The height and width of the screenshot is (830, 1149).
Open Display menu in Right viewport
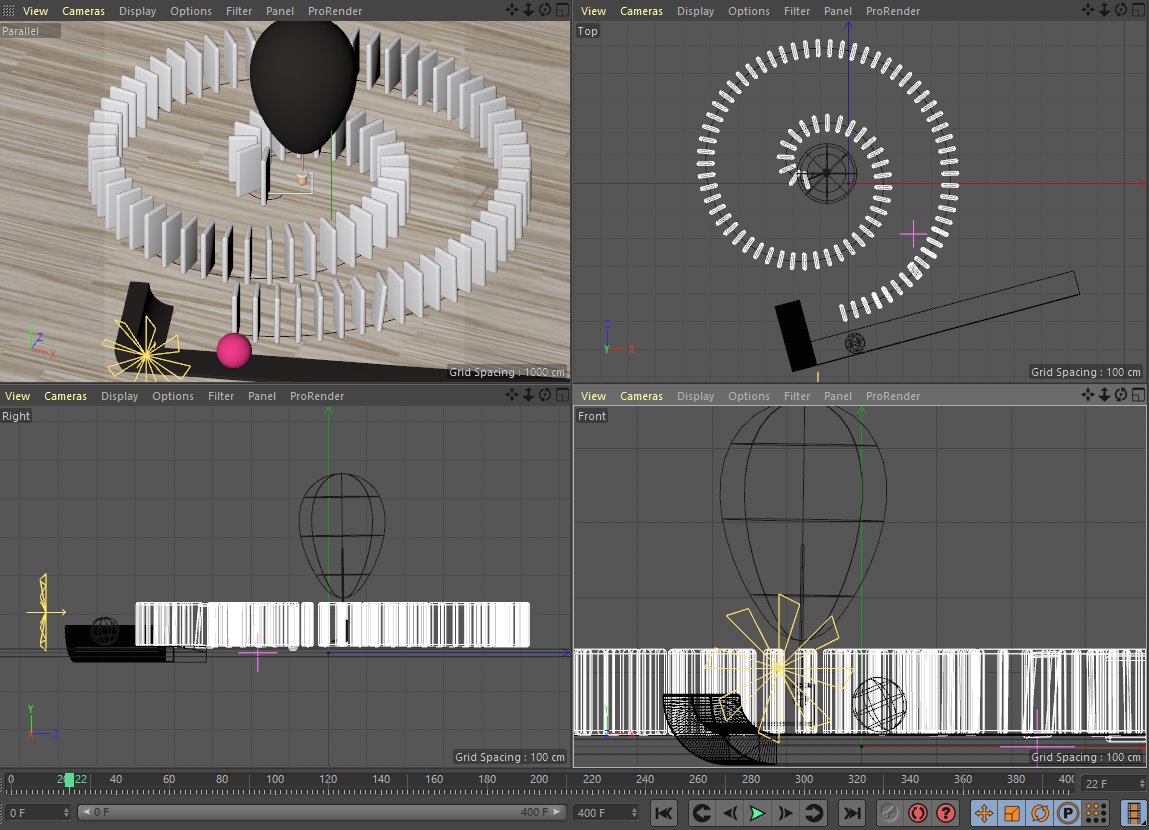[x=119, y=396]
